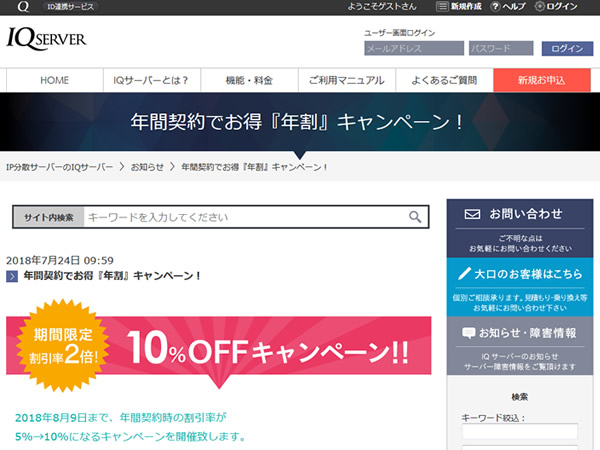600x450 pixels.
Task: Open article title 年間契約でお得『年割』キャンペーン！
Action: point(112,276)
